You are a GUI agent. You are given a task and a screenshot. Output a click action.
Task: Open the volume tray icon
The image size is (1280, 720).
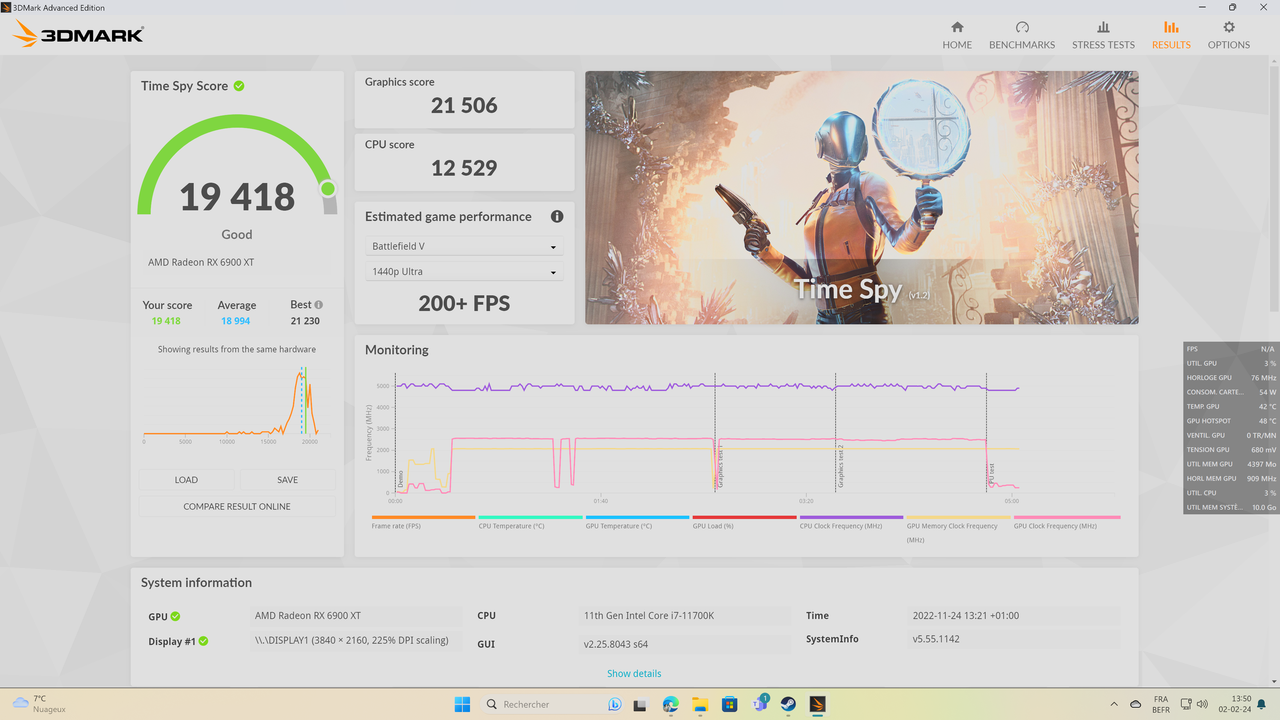point(1201,704)
